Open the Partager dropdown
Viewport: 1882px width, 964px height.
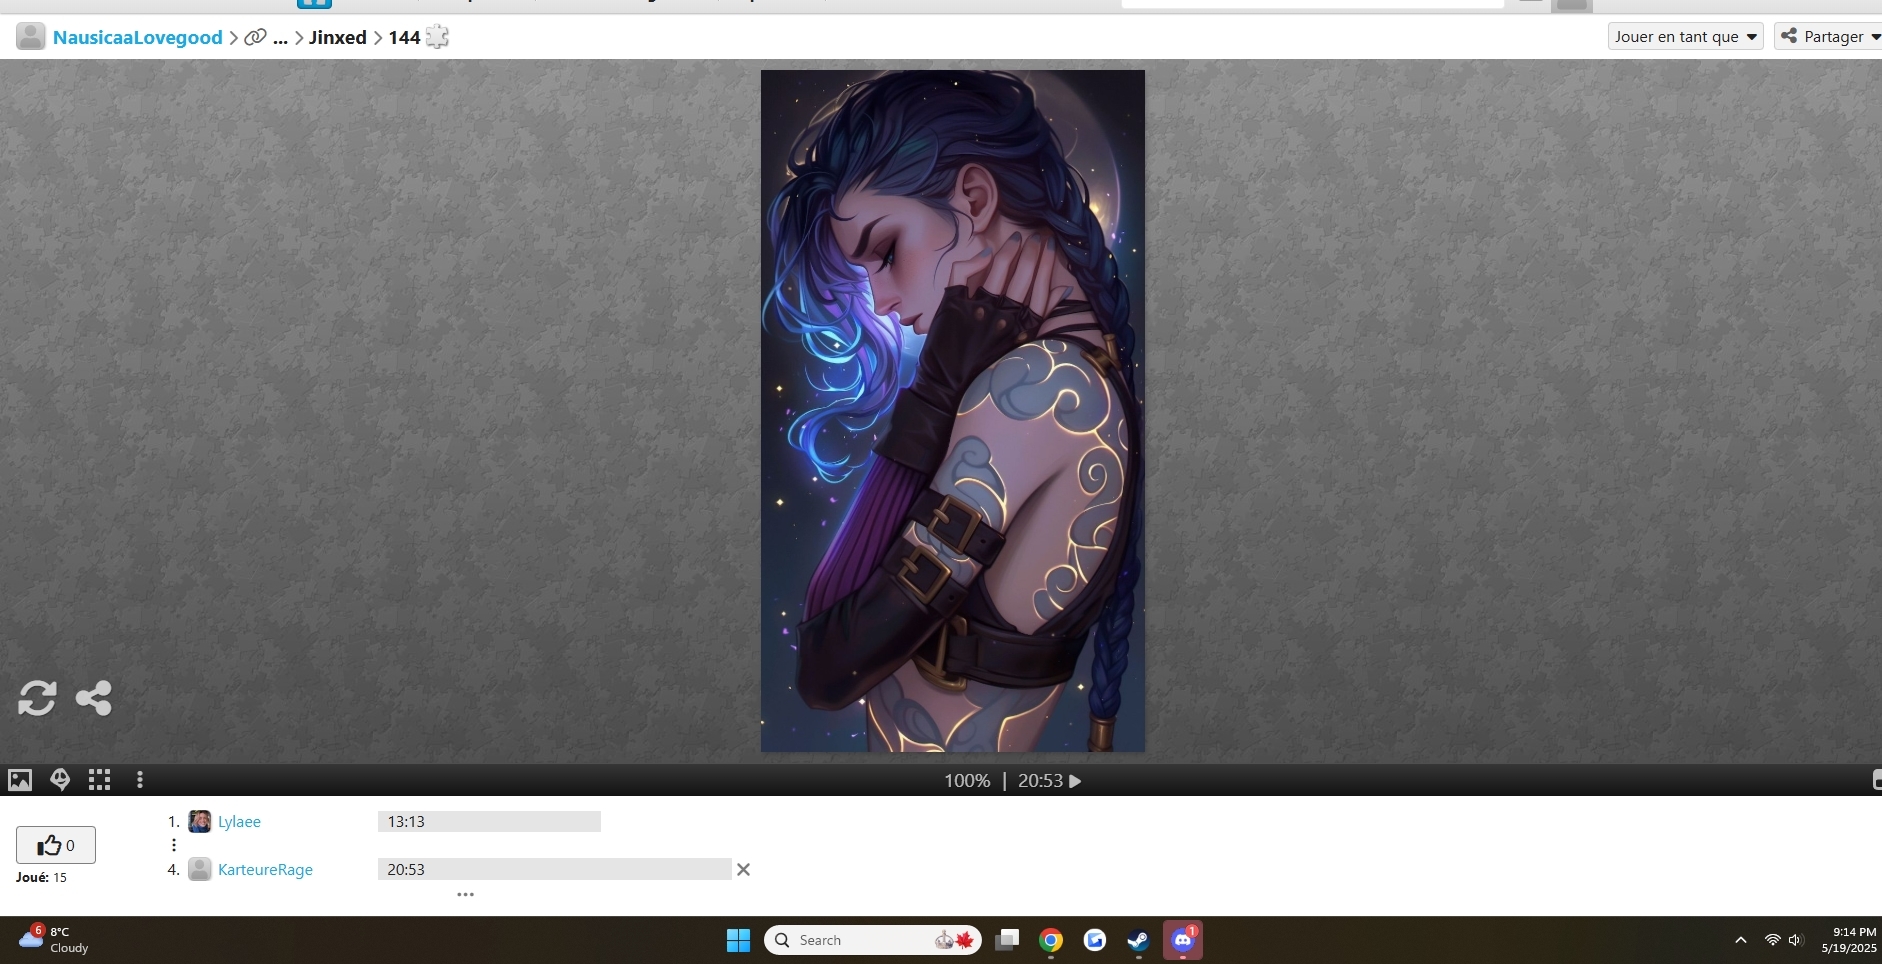[1828, 37]
